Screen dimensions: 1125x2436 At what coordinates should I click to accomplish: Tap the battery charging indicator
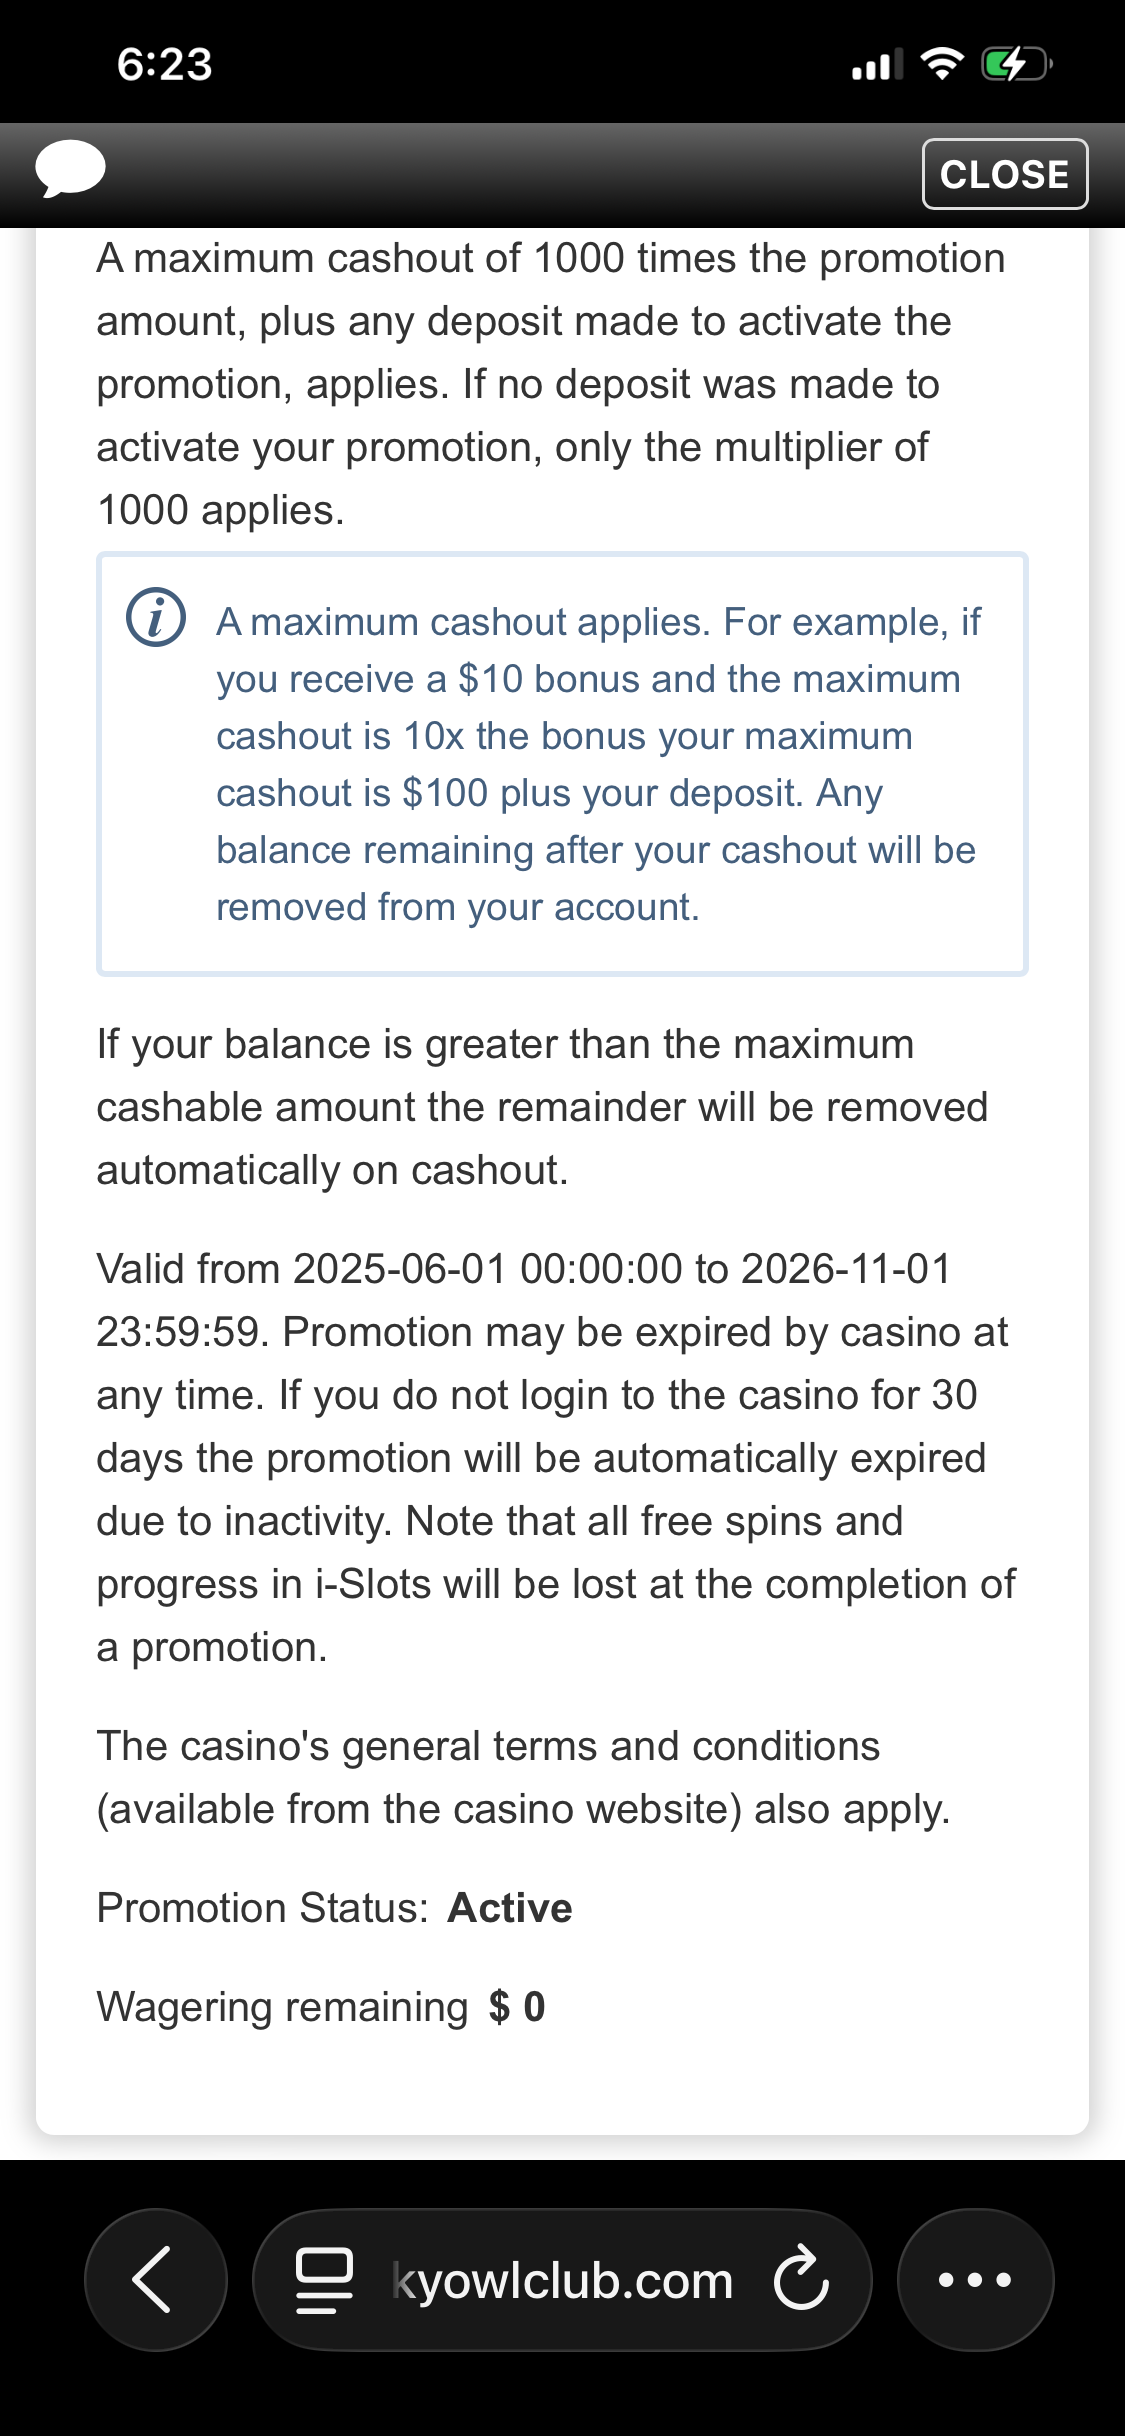pos(1015,64)
